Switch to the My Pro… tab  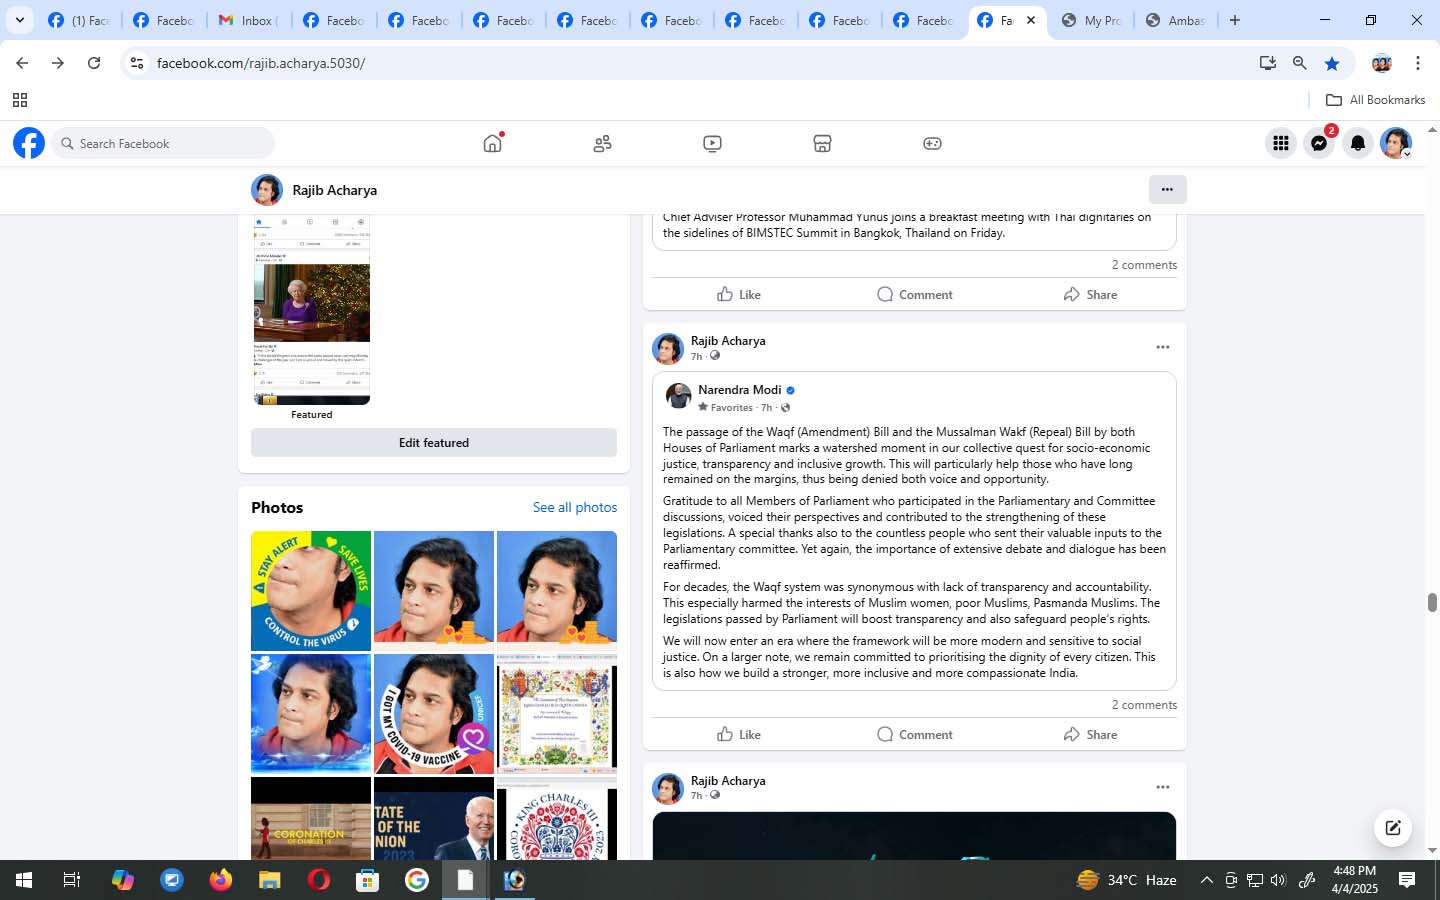1092,20
